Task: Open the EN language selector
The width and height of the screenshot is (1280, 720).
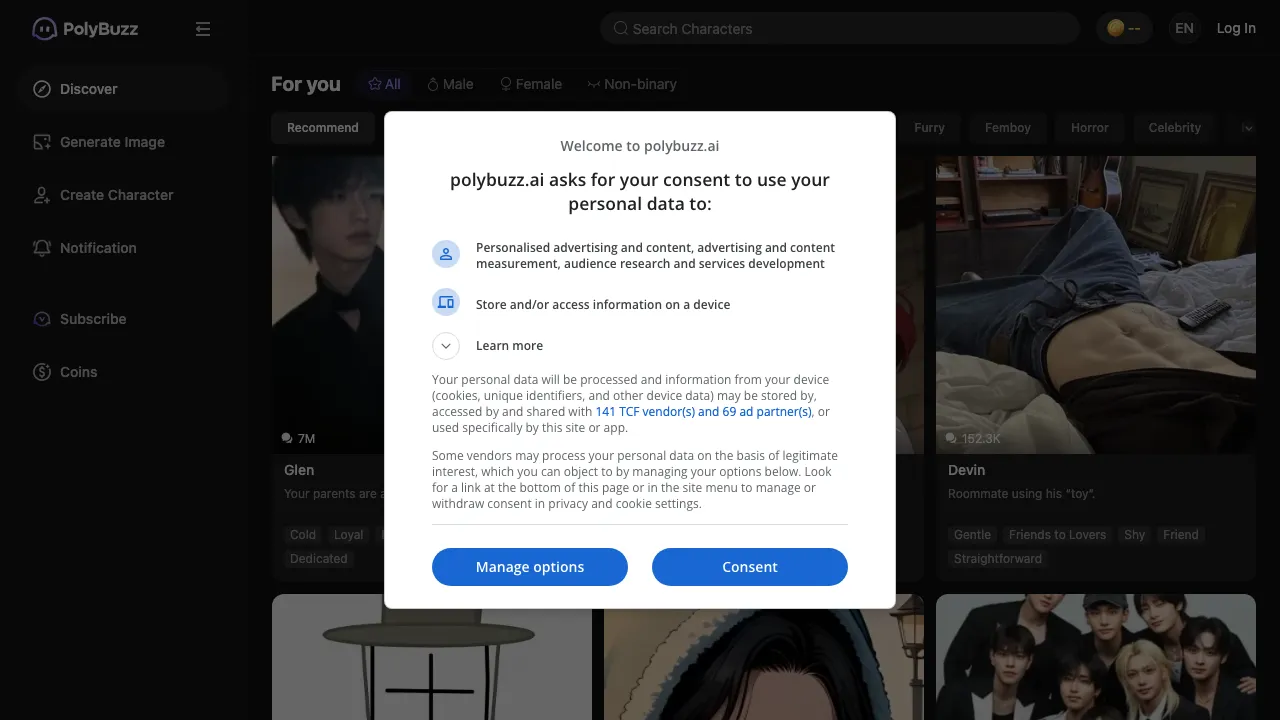Action: point(1184,28)
